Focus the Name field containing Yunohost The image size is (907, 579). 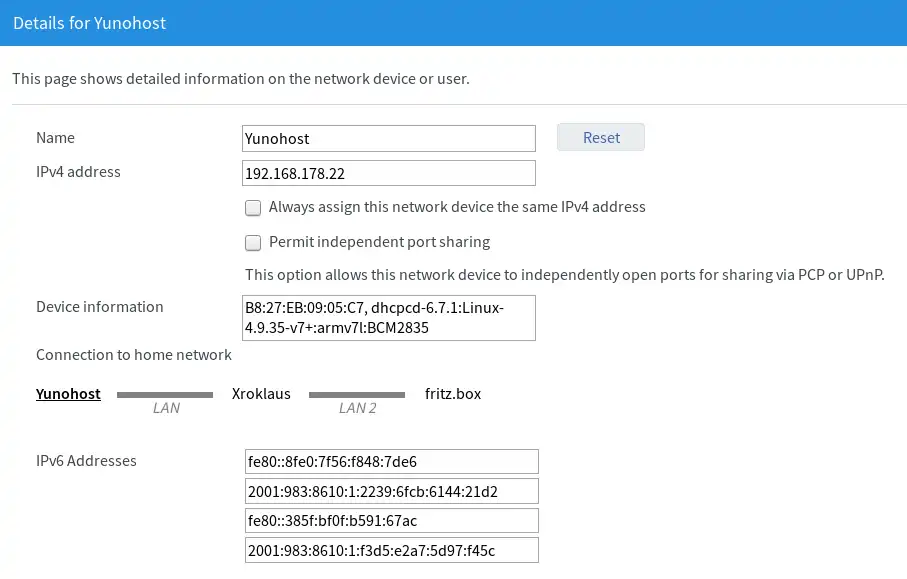389,139
